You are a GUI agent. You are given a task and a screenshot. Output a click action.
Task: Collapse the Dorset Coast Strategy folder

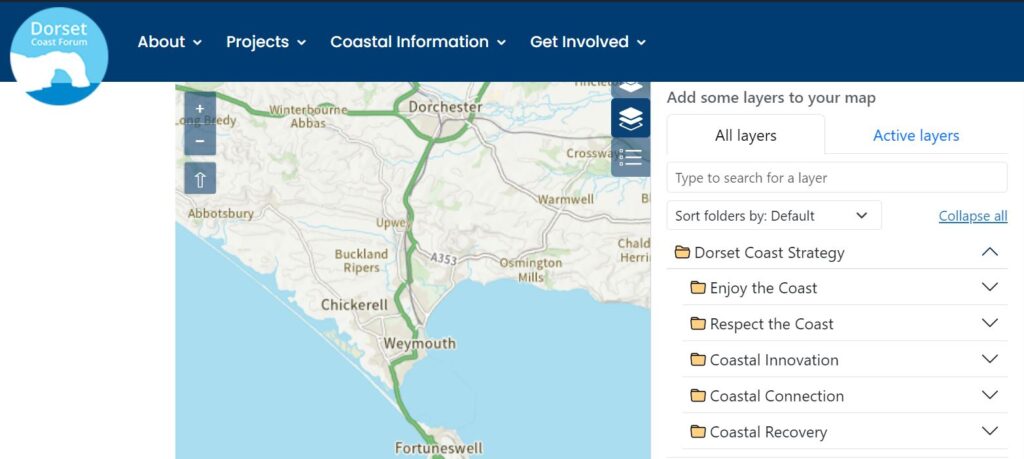[990, 252]
